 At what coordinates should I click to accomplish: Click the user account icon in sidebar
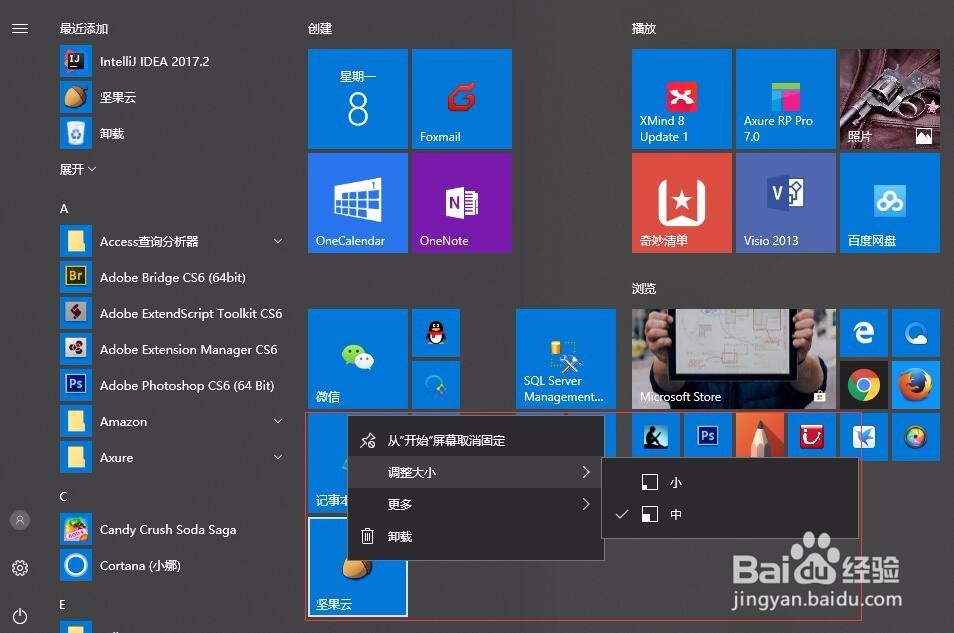pos(20,520)
